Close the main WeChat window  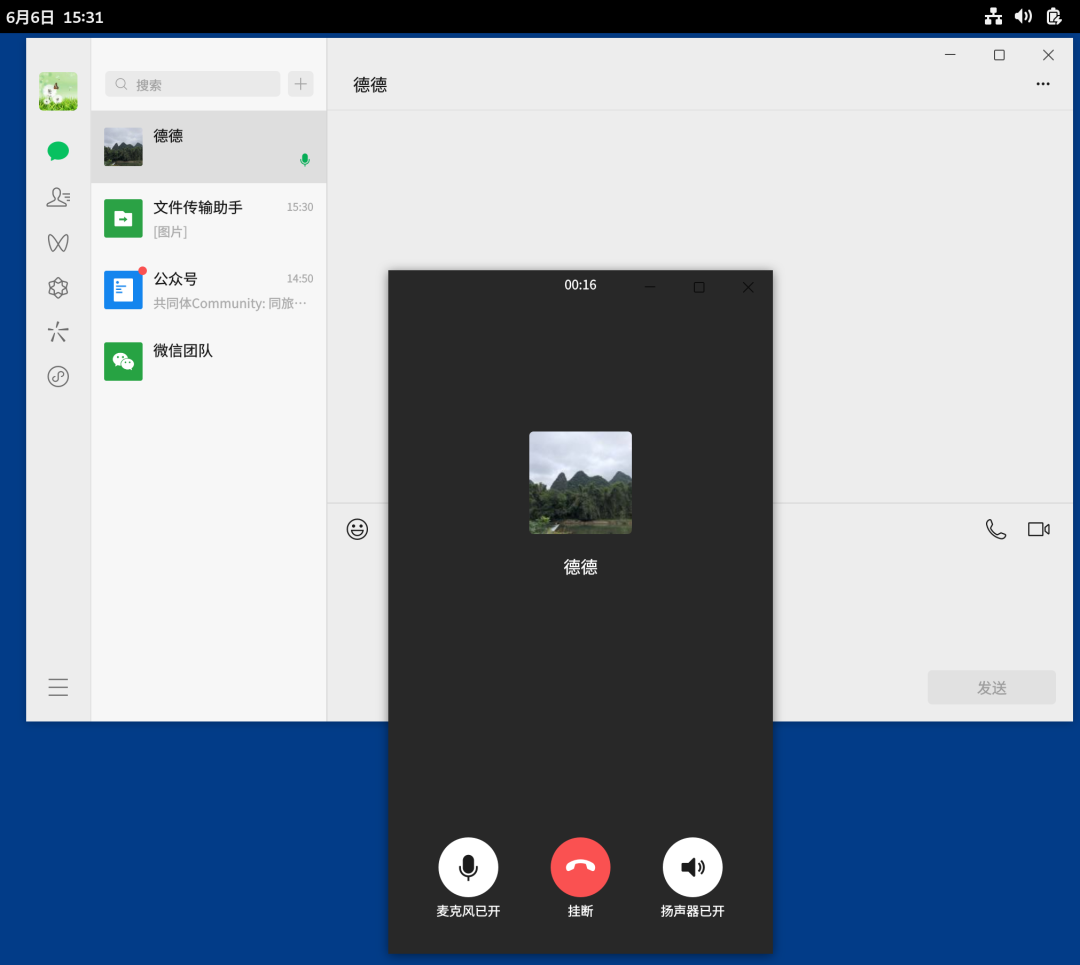point(1048,54)
